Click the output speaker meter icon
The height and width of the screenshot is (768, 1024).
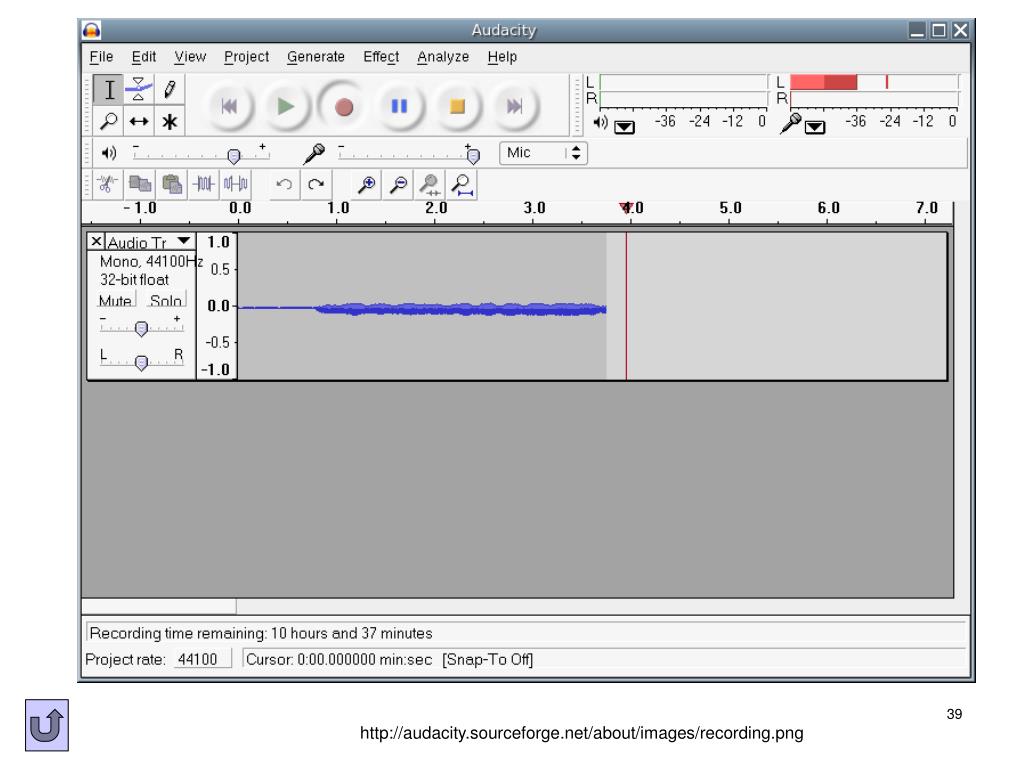[600, 122]
